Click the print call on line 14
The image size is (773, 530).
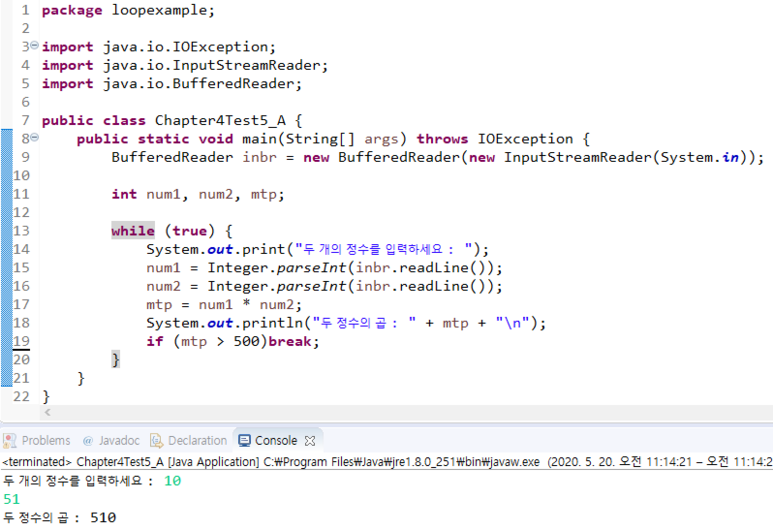point(317,249)
